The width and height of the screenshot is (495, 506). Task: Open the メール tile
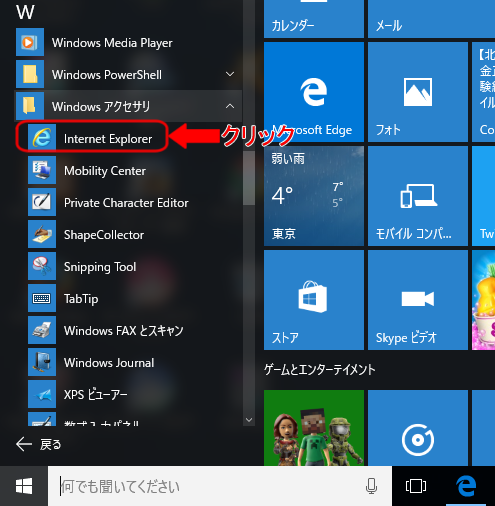click(x=431, y=19)
